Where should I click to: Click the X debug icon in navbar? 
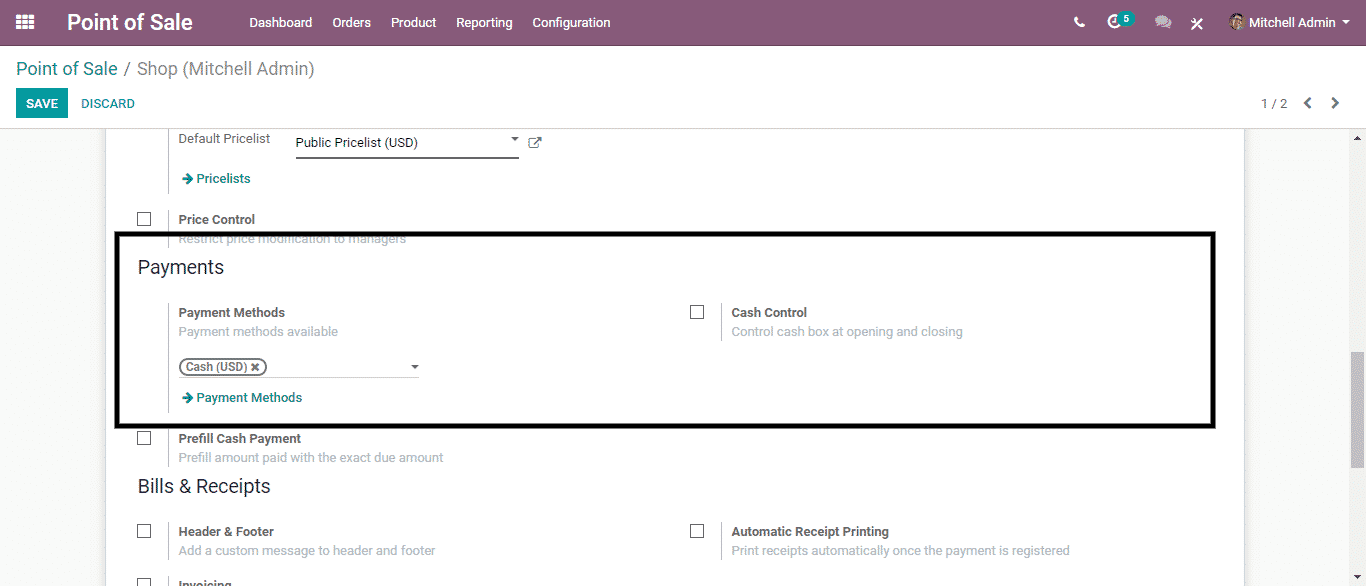(x=1196, y=23)
